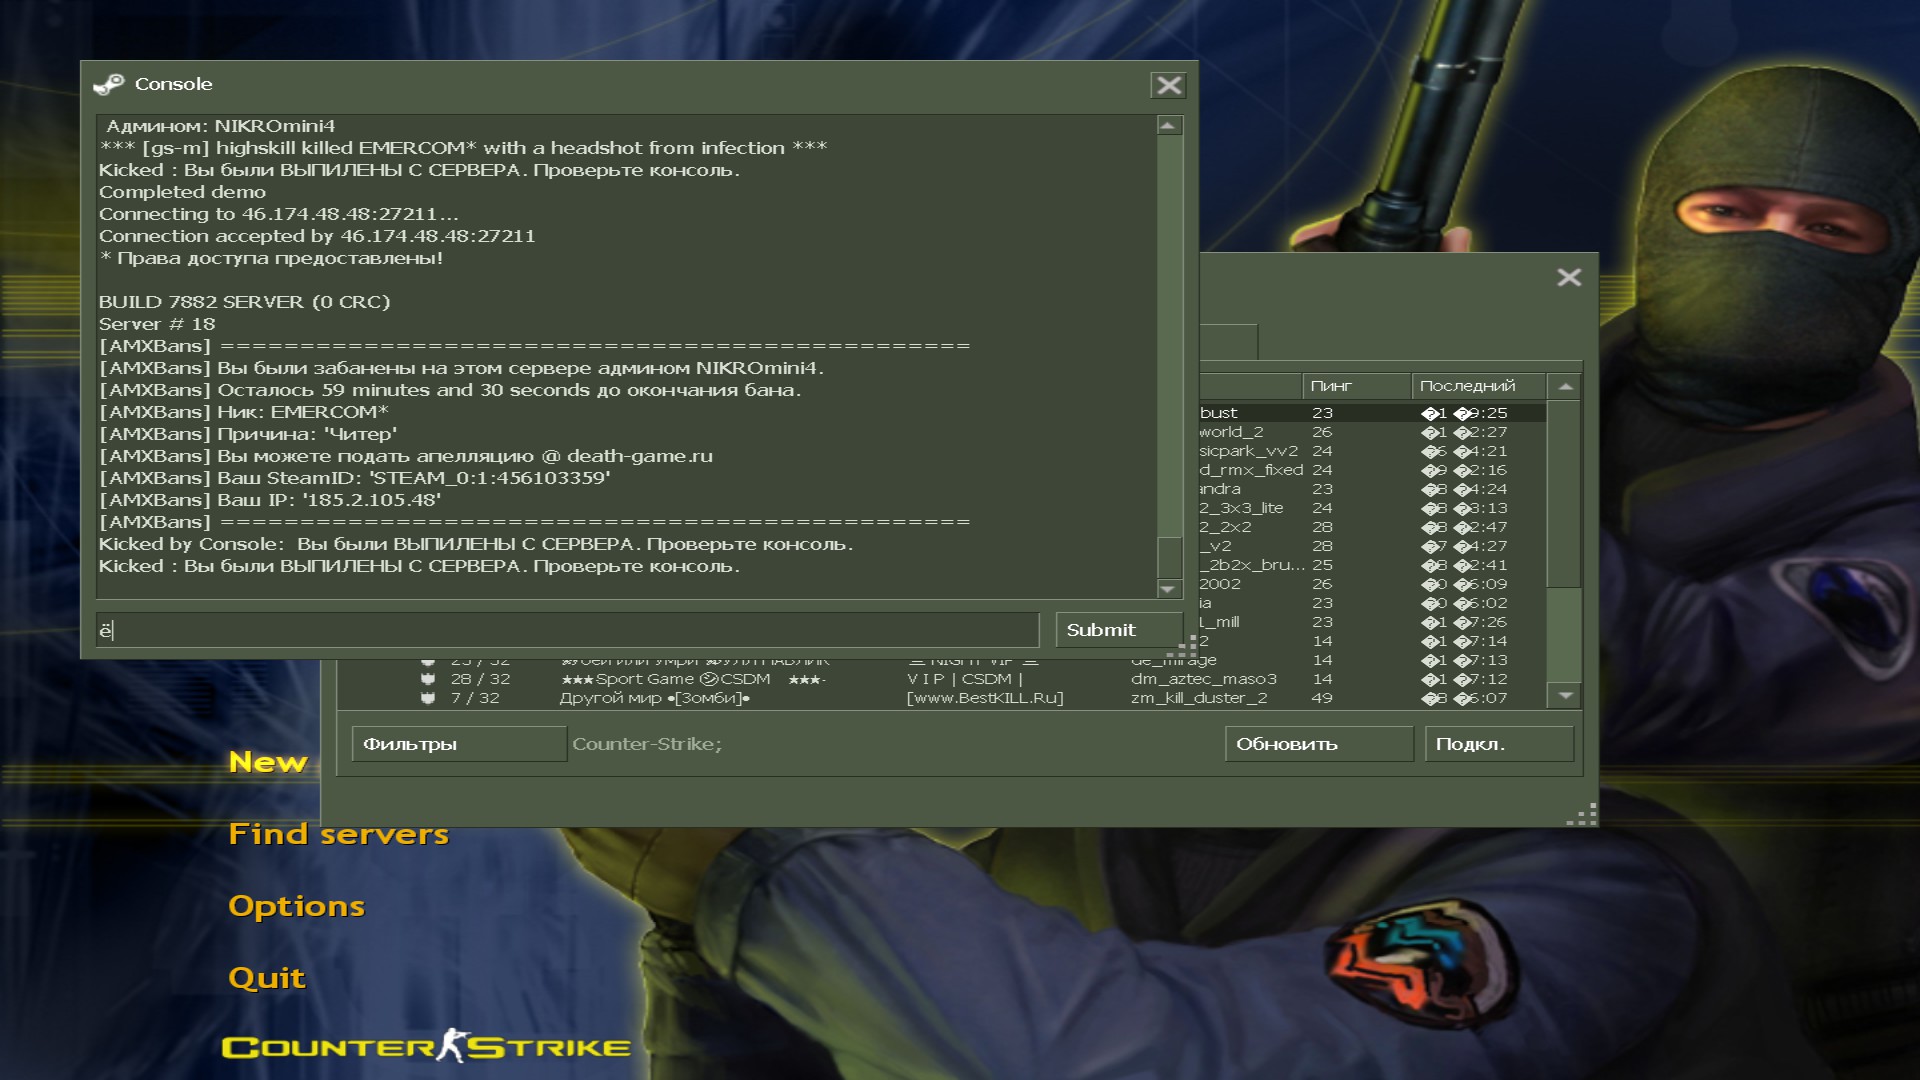
Task: Click the server list scroll-down arrow
Action: (x=1565, y=695)
